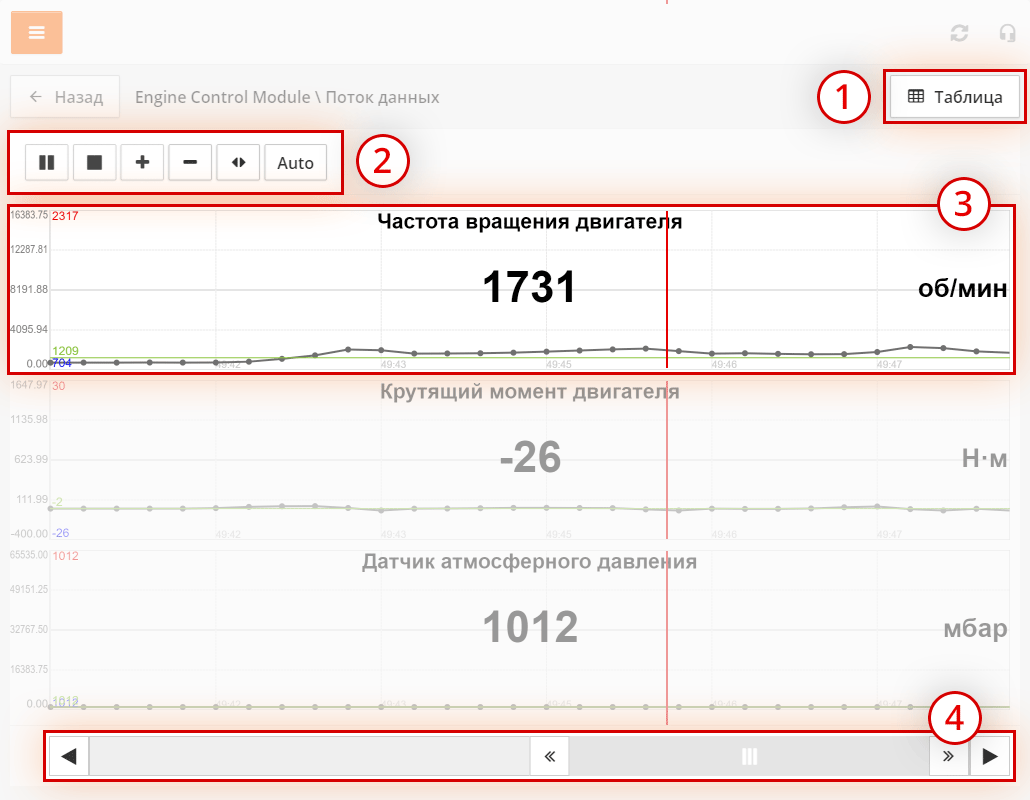Zoom out with the minus button
This screenshot has height=800, width=1030.
click(190, 162)
